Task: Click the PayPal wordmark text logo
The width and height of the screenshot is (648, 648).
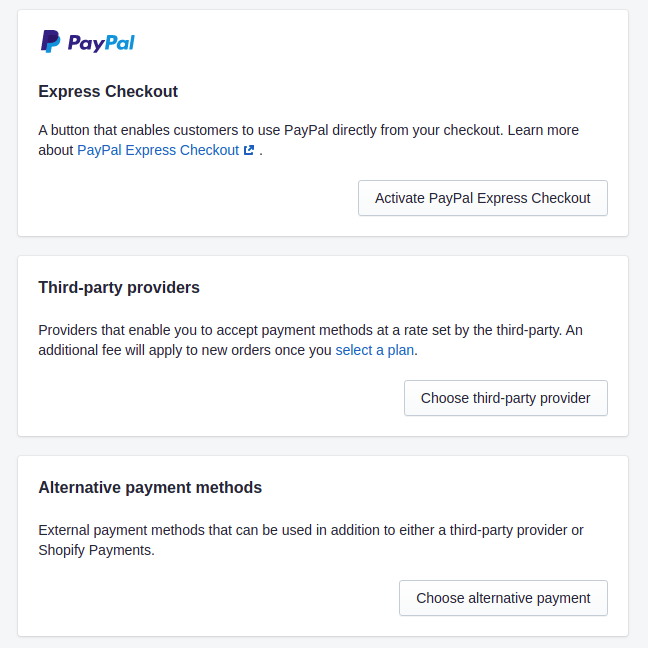Action: pos(101,43)
